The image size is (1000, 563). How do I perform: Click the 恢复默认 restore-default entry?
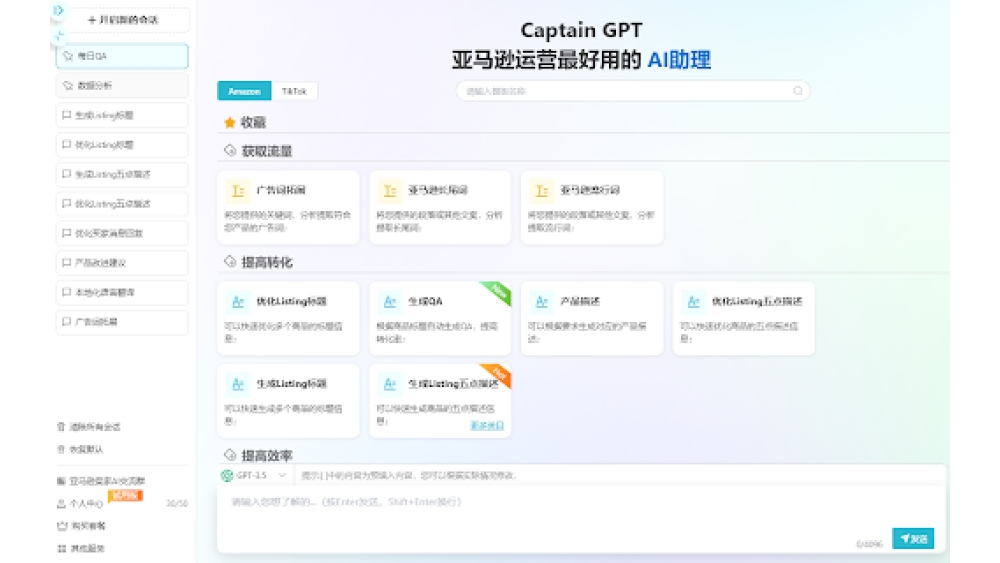(80, 450)
